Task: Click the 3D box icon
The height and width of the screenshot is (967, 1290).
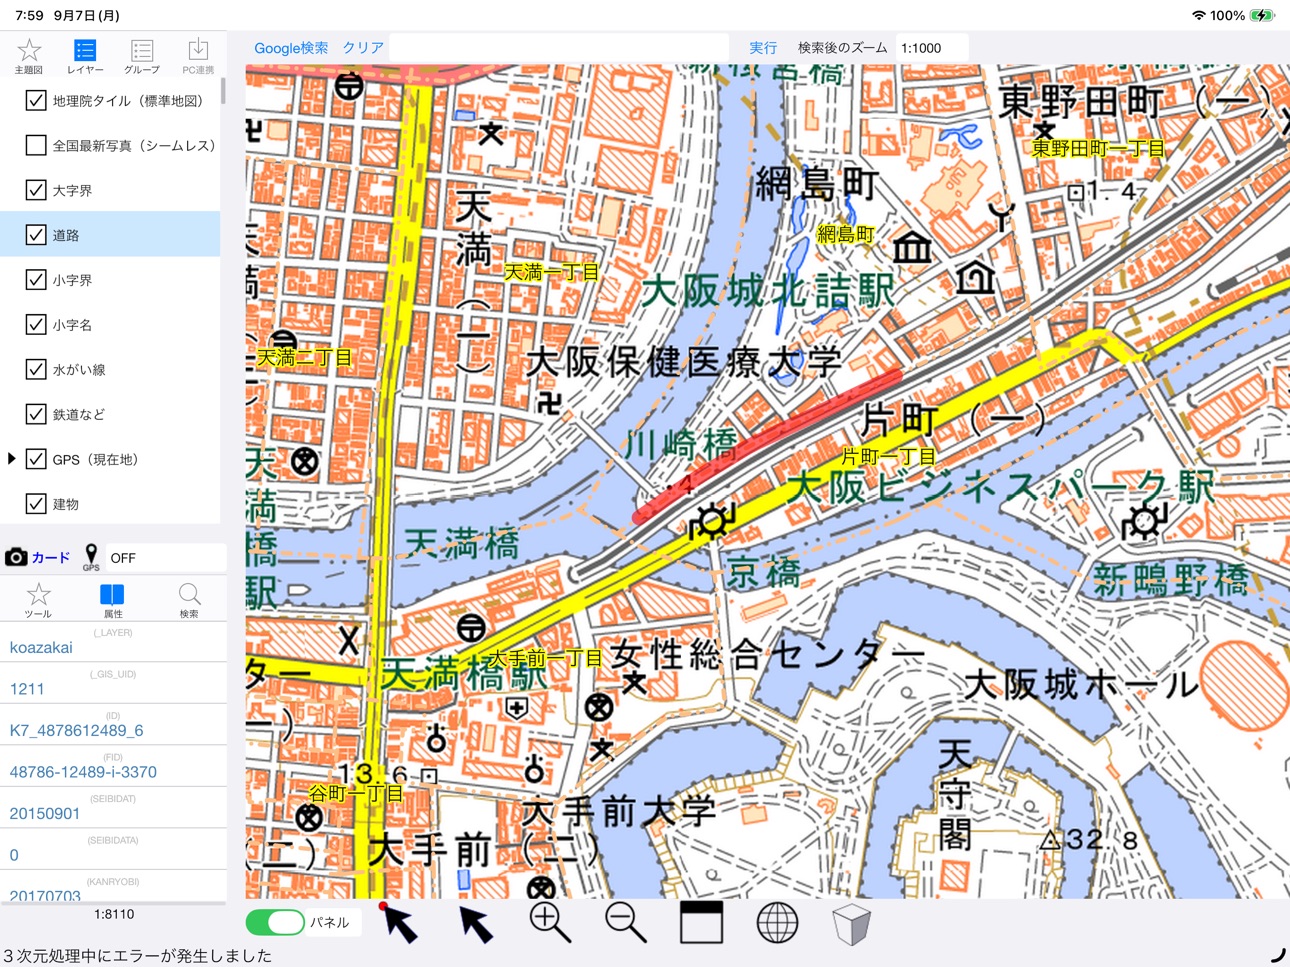Action: [x=852, y=924]
